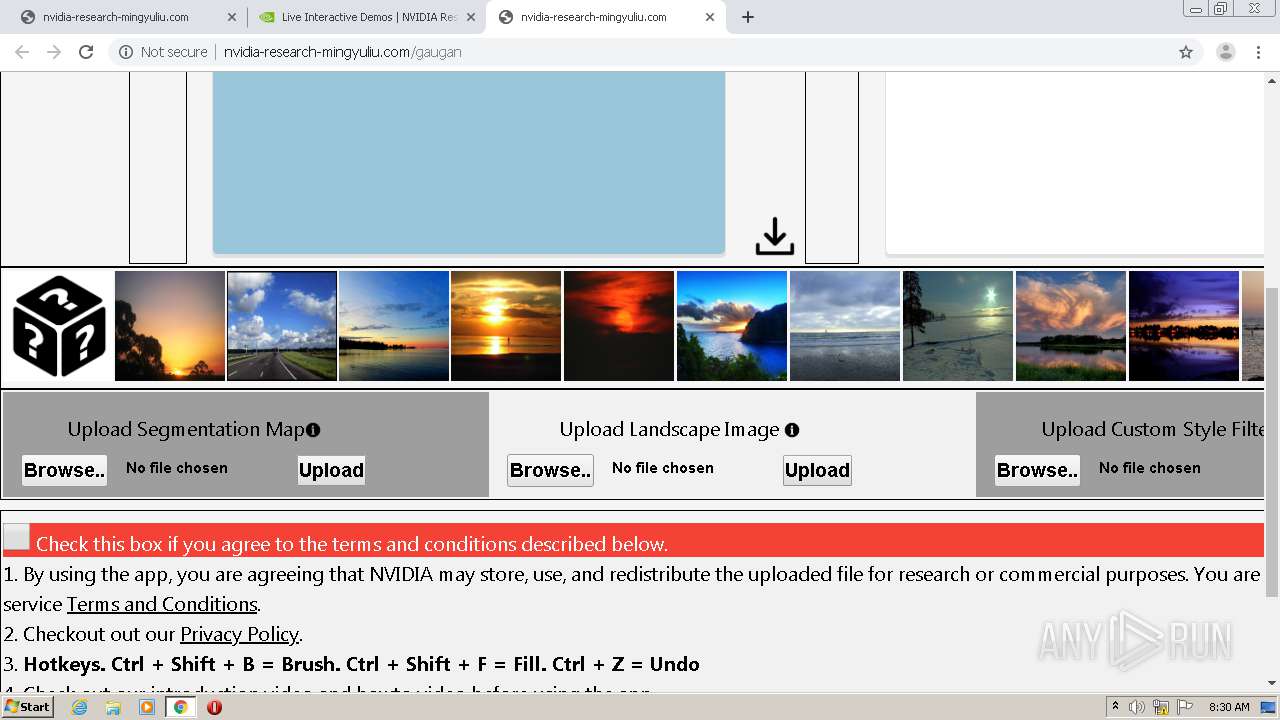Screen dimensions: 1280x720
Task: Open the Terms and Conditions link
Action: [x=162, y=604]
